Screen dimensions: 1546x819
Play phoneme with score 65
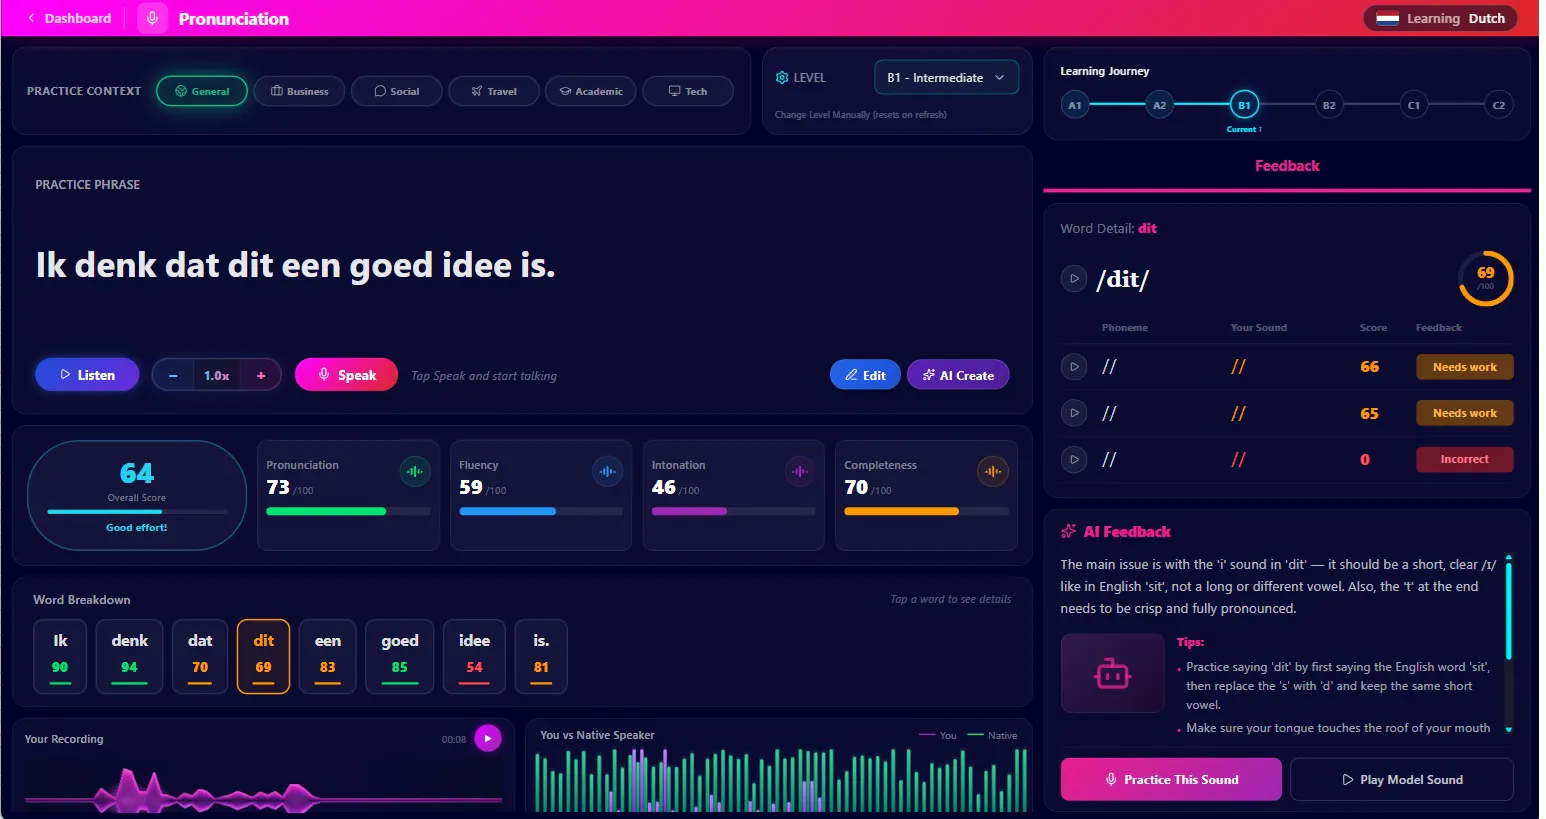coord(1074,413)
